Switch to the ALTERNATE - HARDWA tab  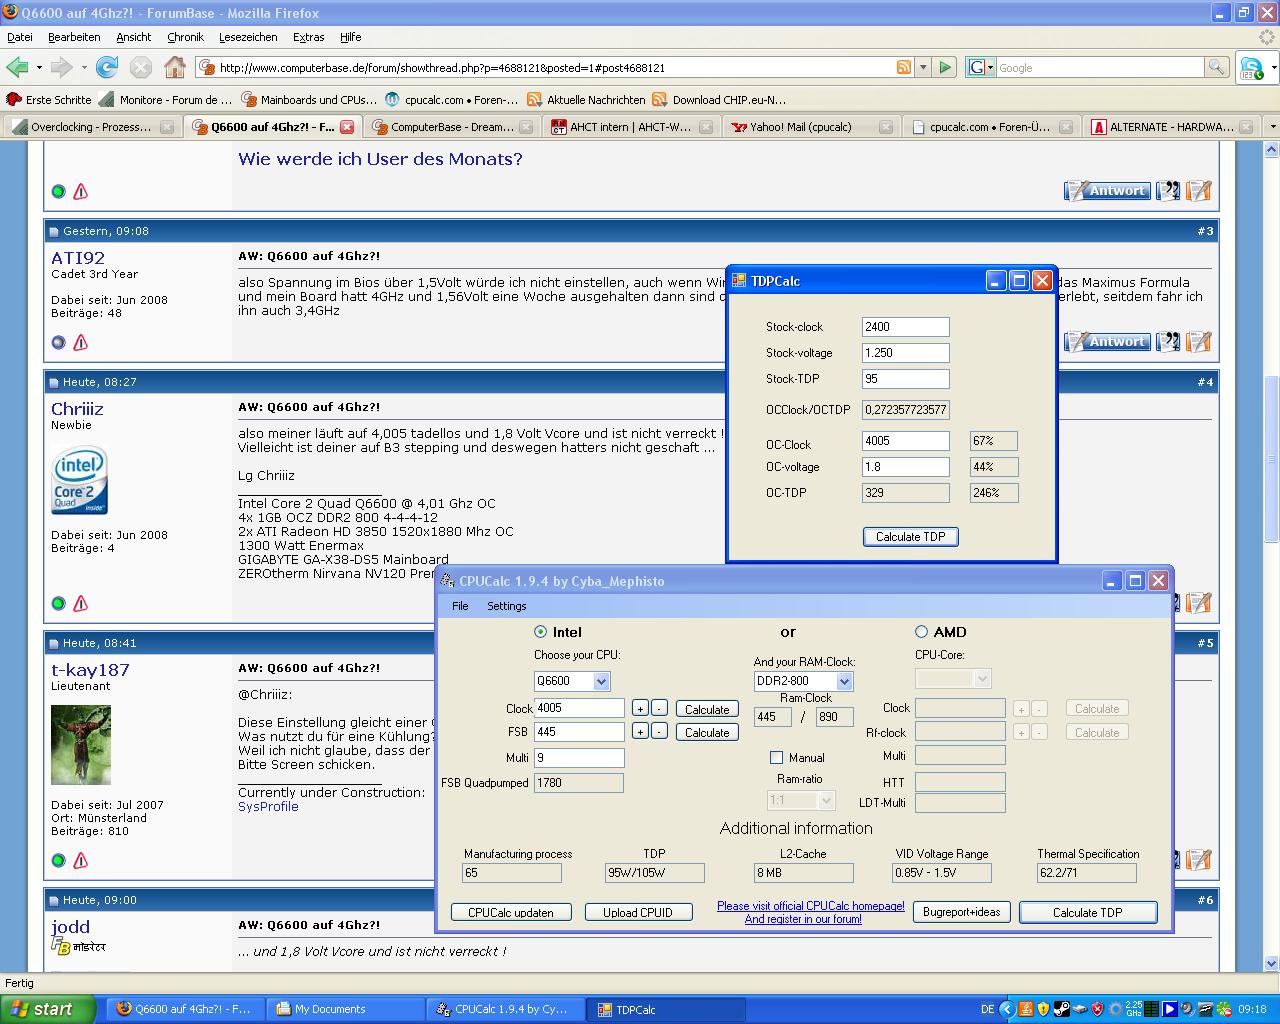(x=1172, y=127)
